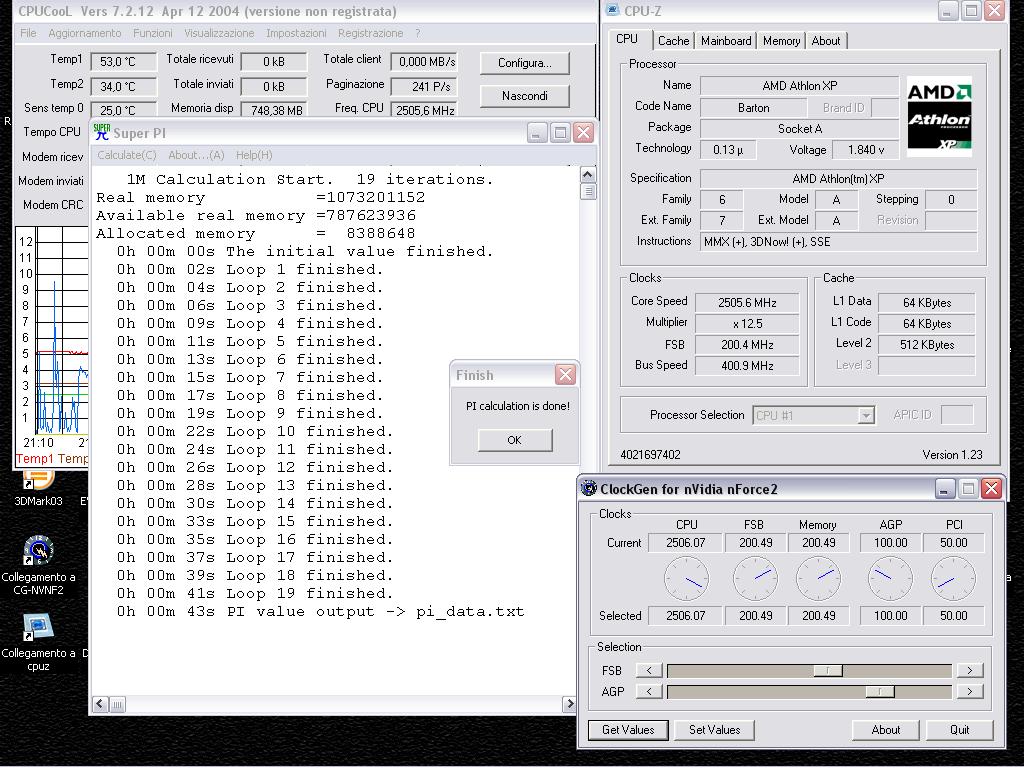Close the Super PI window
Image resolution: width=1024 pixels, height=768 pixels.
click(x=583, y=133)
